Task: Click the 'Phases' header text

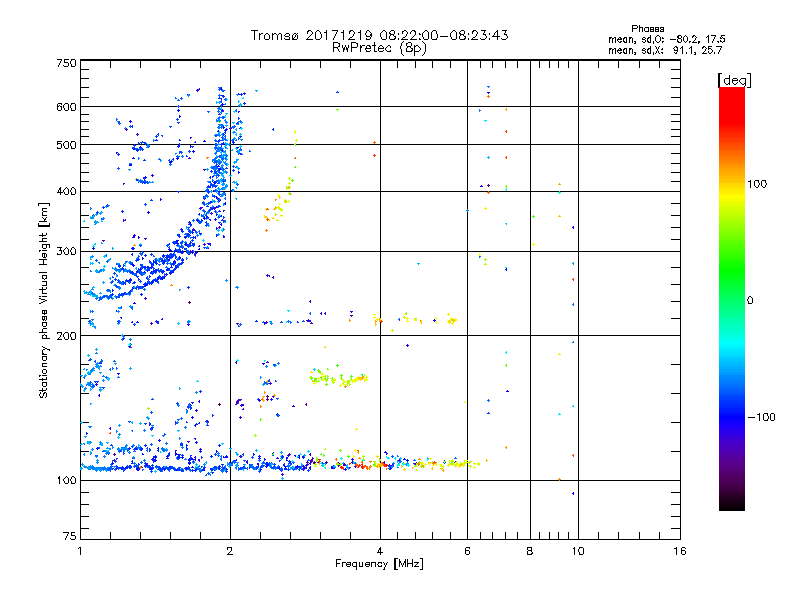Action: pyautogui.click(x=647, y=29)
